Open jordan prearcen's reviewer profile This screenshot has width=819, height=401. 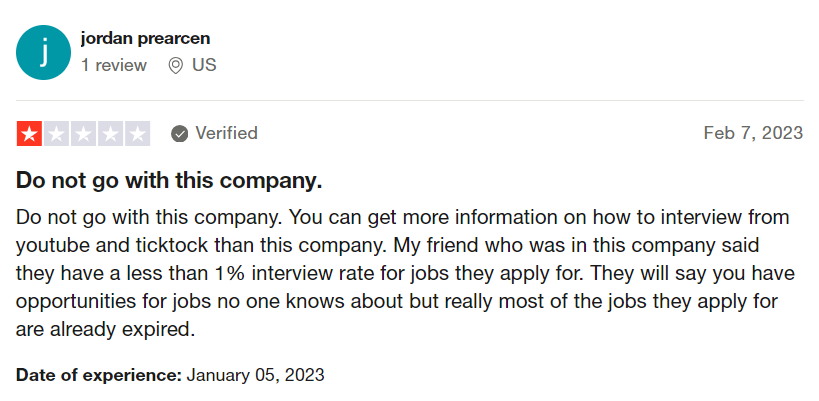pos(145,38)
